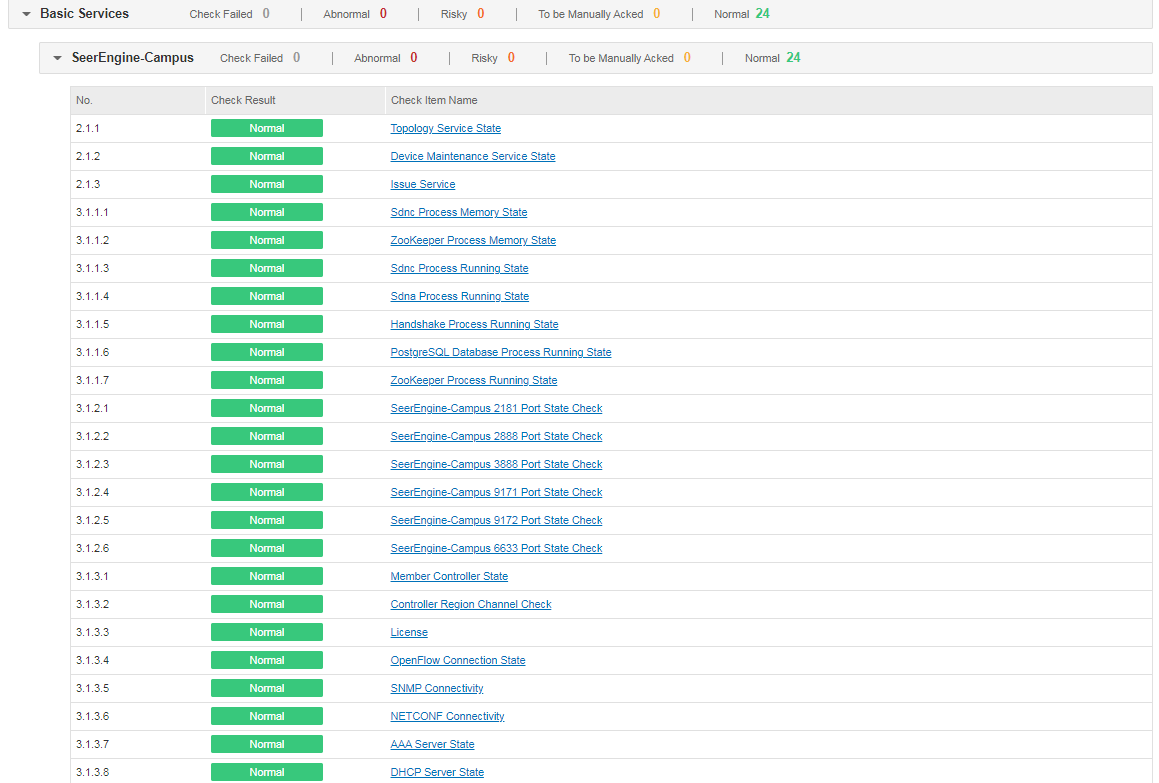
Task: Open Controller Region Channel Check link
Action: tap(471, 604)
